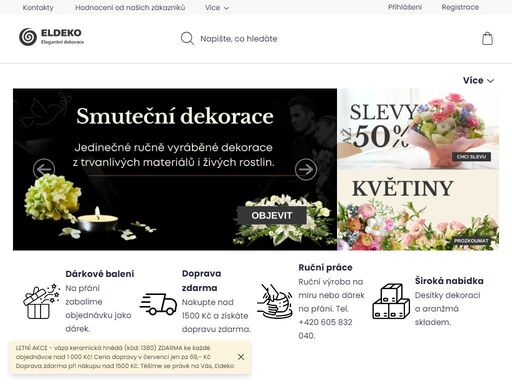This screenshot has width=512, height=384.
Task: Click the delivery truck icon
Action: point(158,304)
